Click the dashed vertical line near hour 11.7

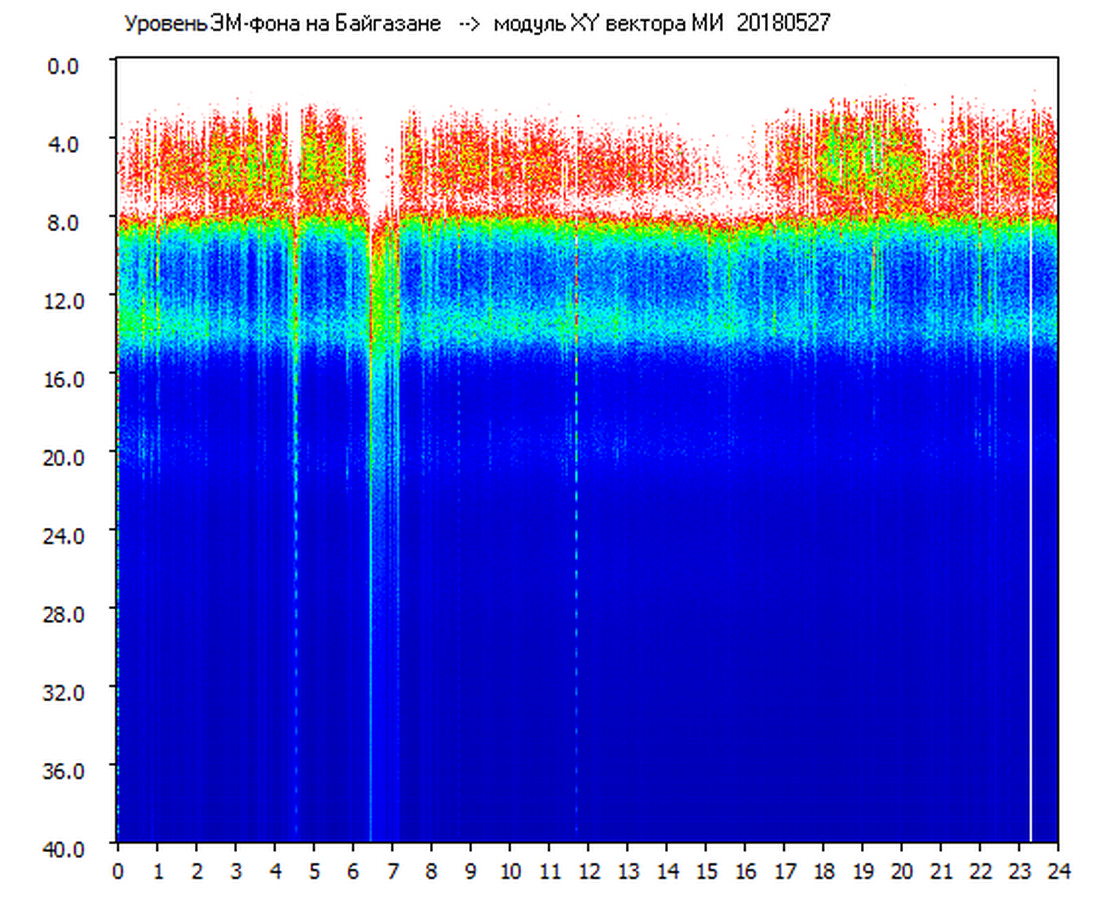576,600
